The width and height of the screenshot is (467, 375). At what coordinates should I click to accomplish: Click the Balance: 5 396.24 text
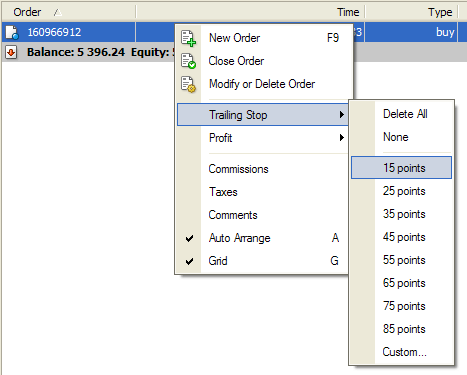76,52
